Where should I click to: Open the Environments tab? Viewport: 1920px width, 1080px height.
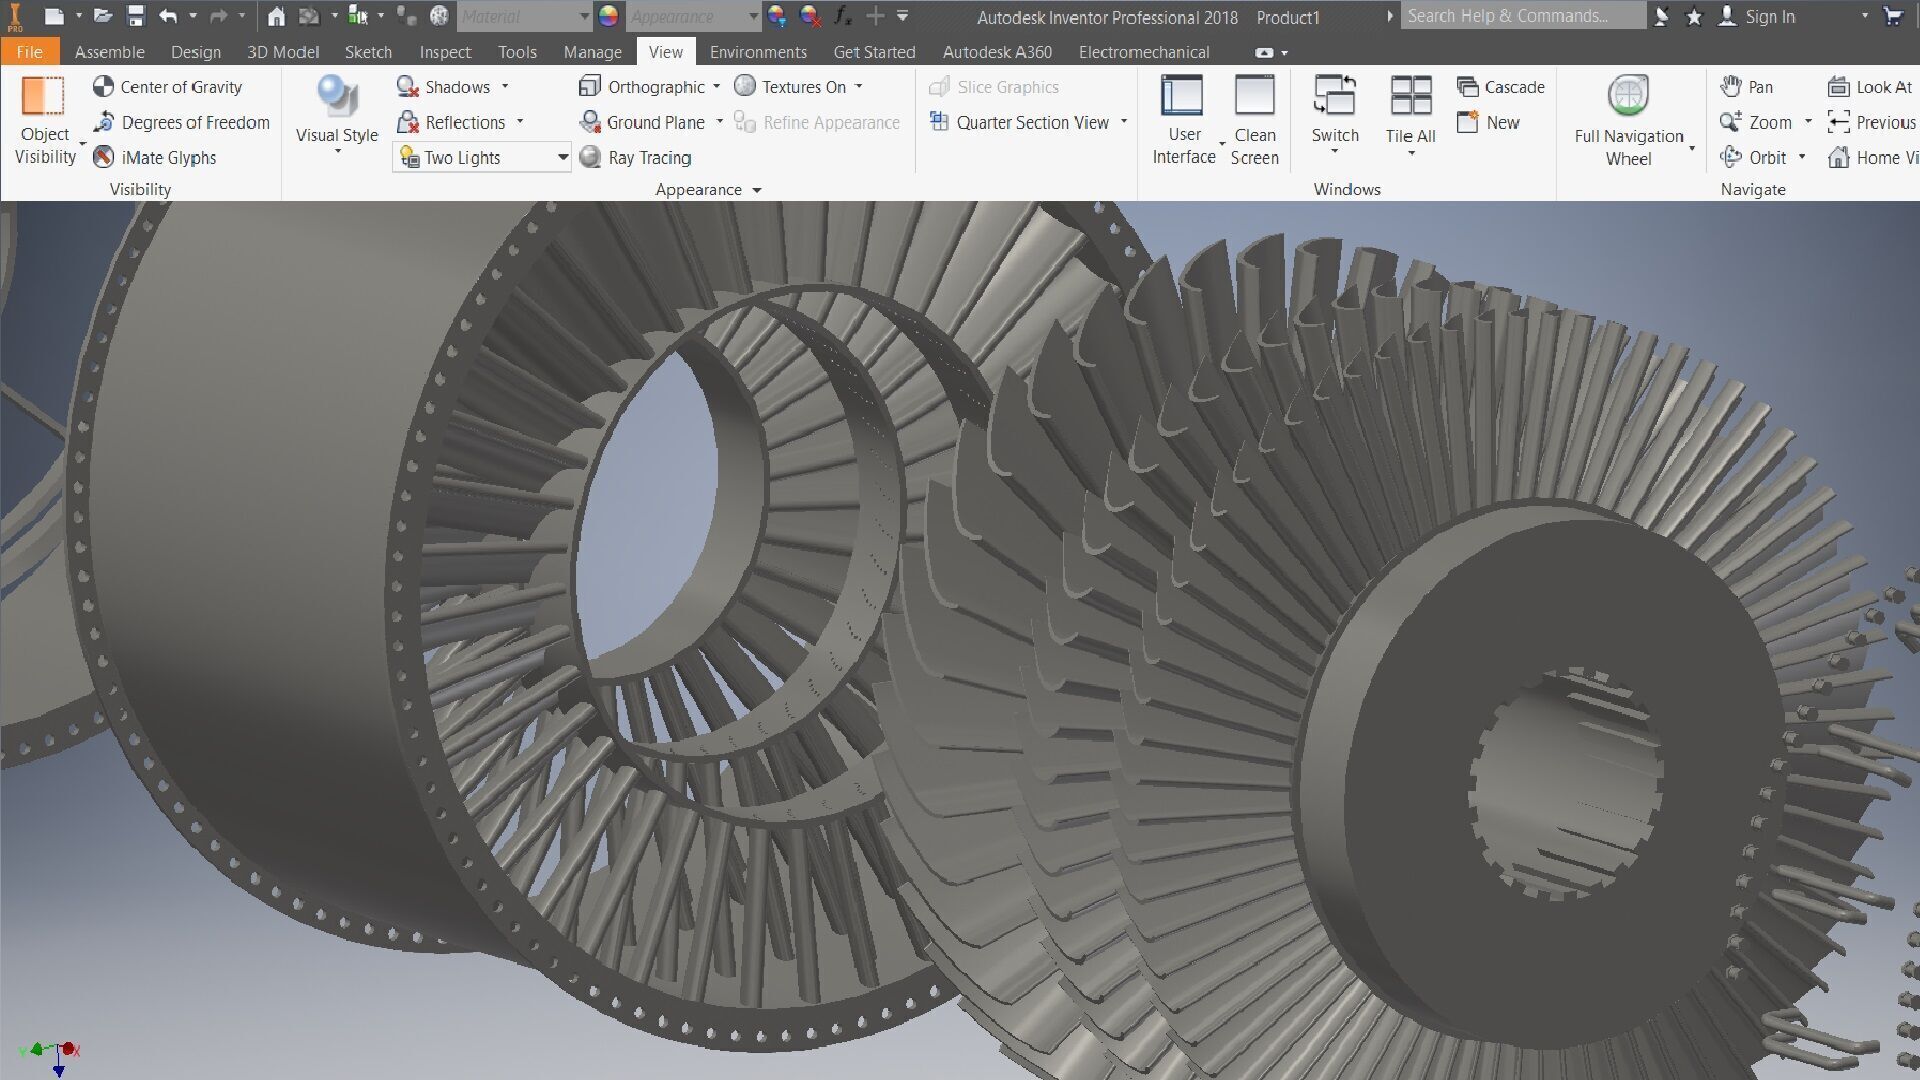click(758, 52)
